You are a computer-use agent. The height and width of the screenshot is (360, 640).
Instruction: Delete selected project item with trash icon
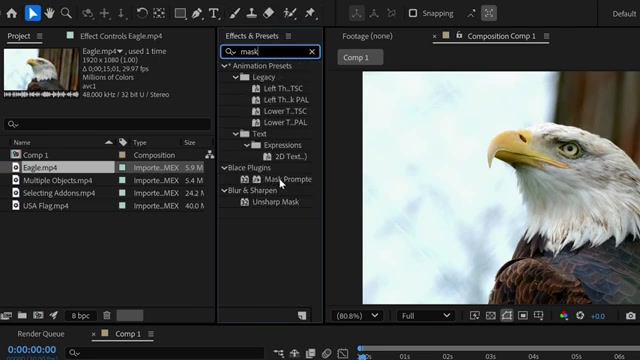point(107,315)
